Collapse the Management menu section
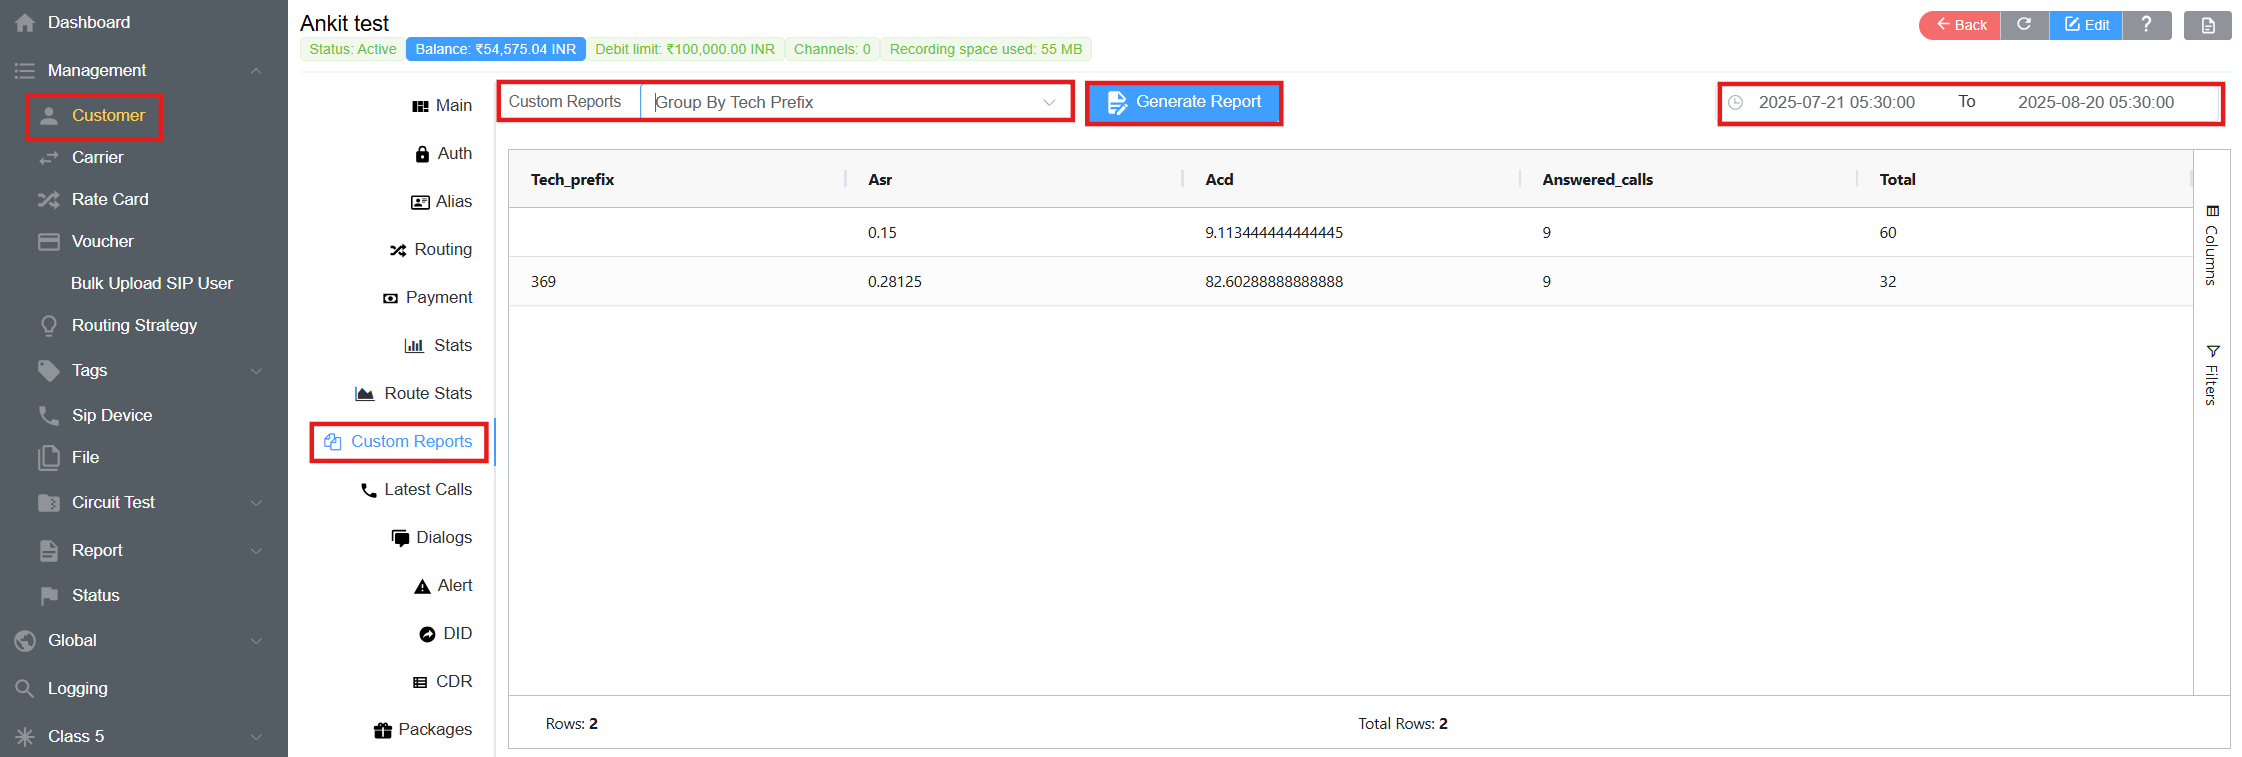2242x757 pixels. click(256, 70)
